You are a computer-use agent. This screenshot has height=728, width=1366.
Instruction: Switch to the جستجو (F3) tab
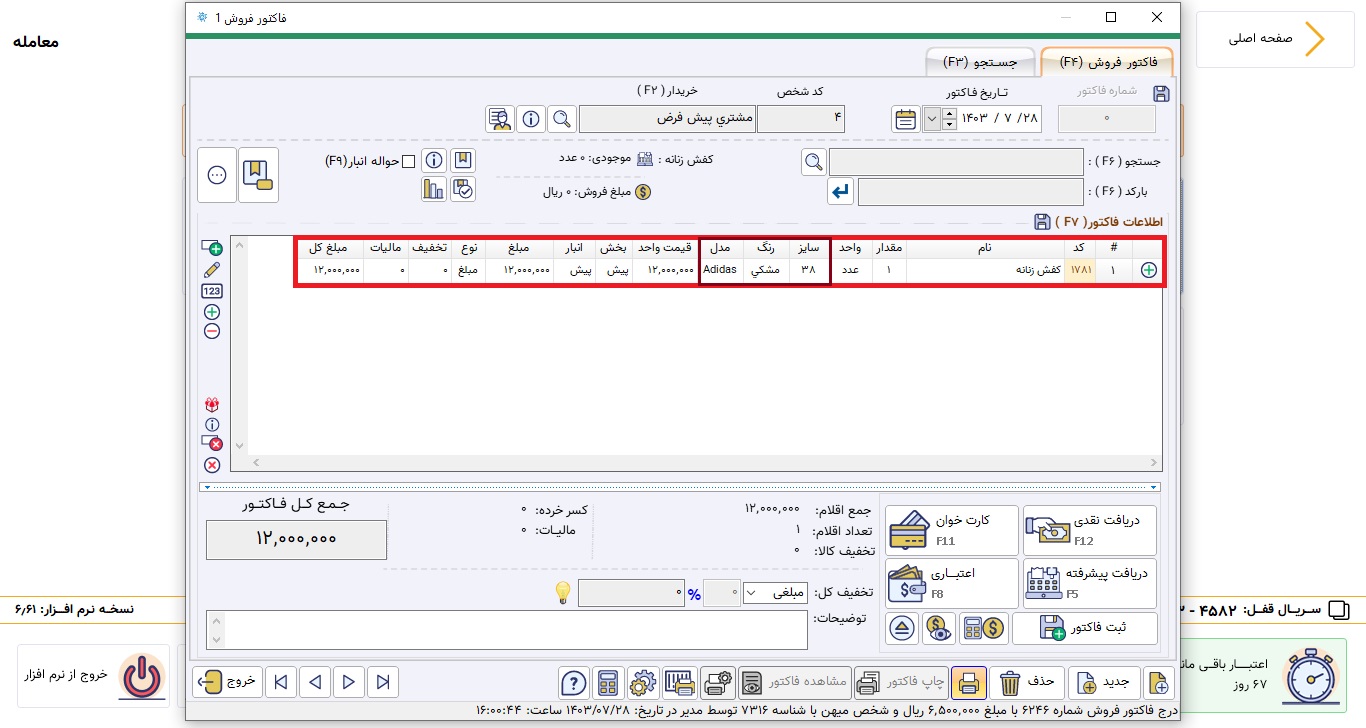(x=981, y=62)
